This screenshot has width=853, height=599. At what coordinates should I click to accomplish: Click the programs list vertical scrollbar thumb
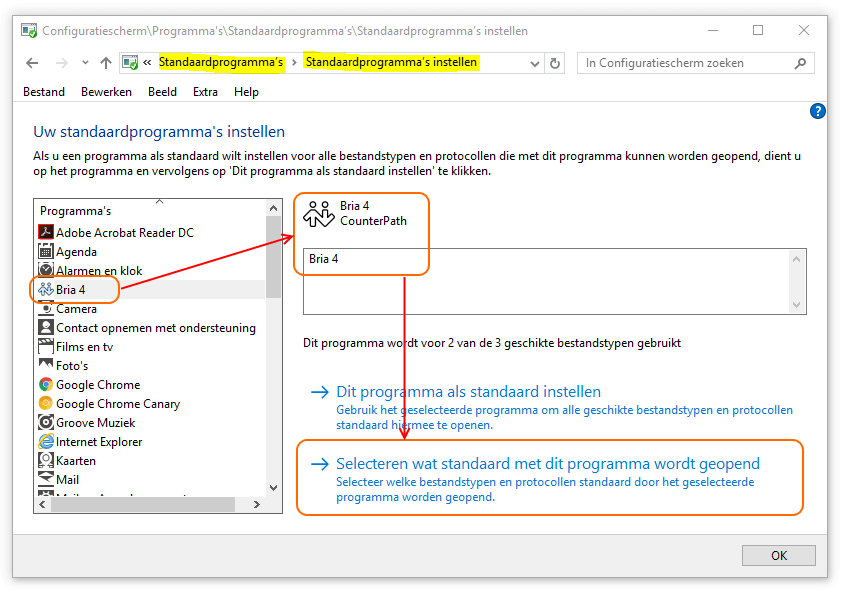pos(274,257)
